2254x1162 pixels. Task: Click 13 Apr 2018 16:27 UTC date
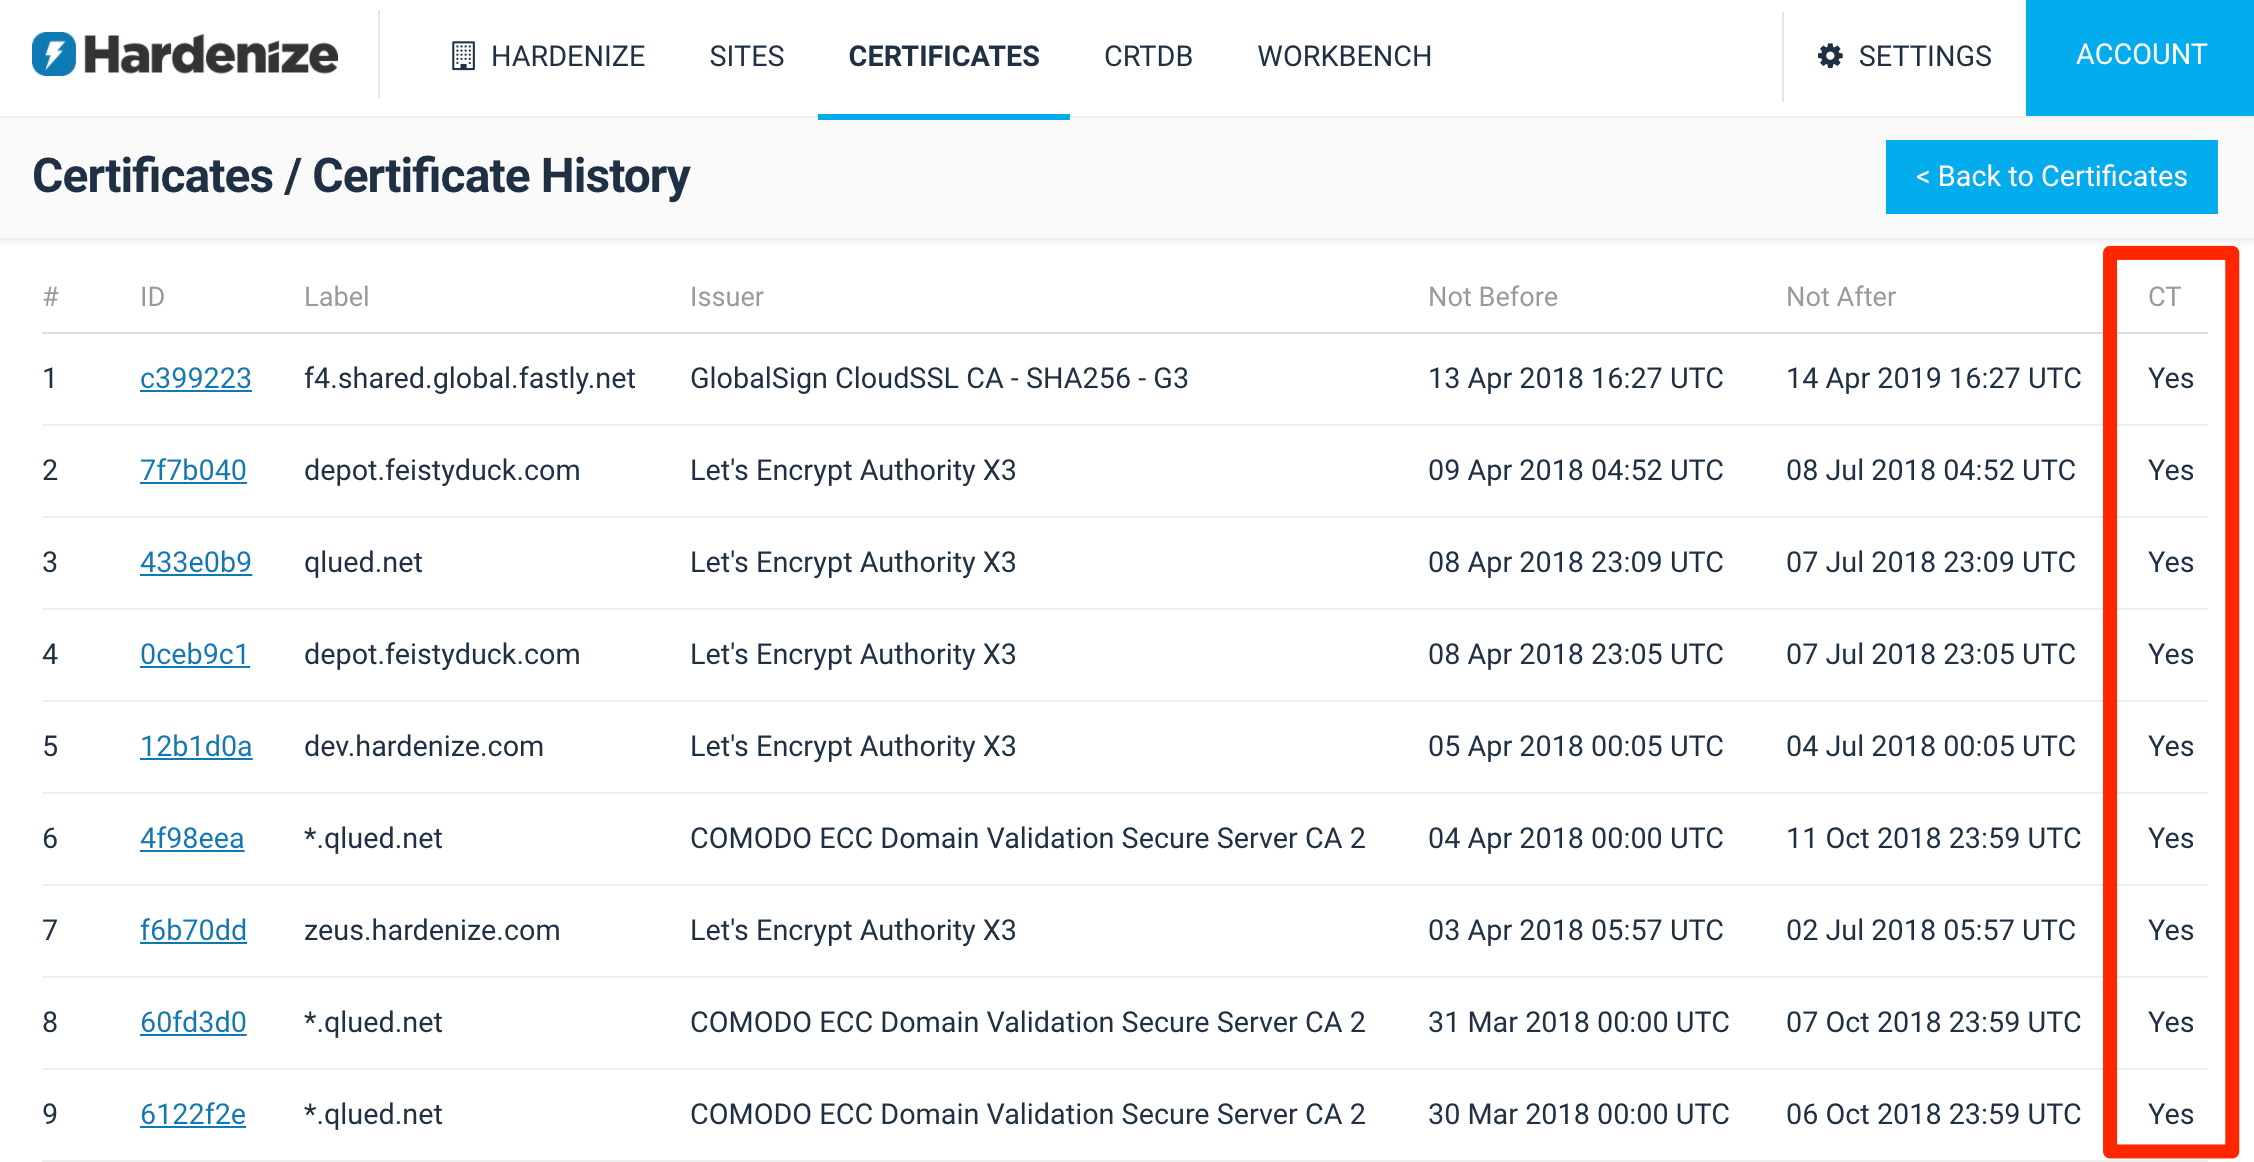click(1575, 378)
